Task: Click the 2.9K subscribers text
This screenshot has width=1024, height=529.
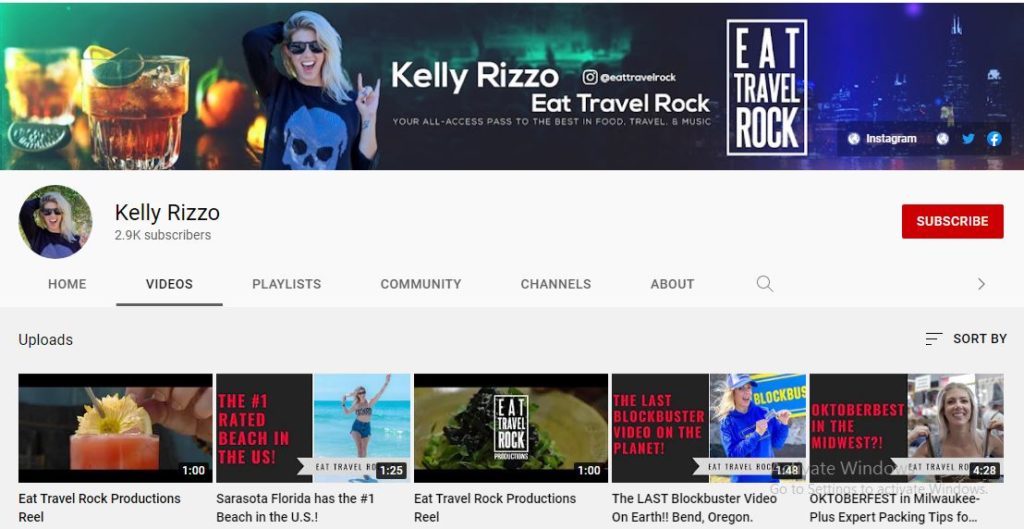Action: point(163,235)
